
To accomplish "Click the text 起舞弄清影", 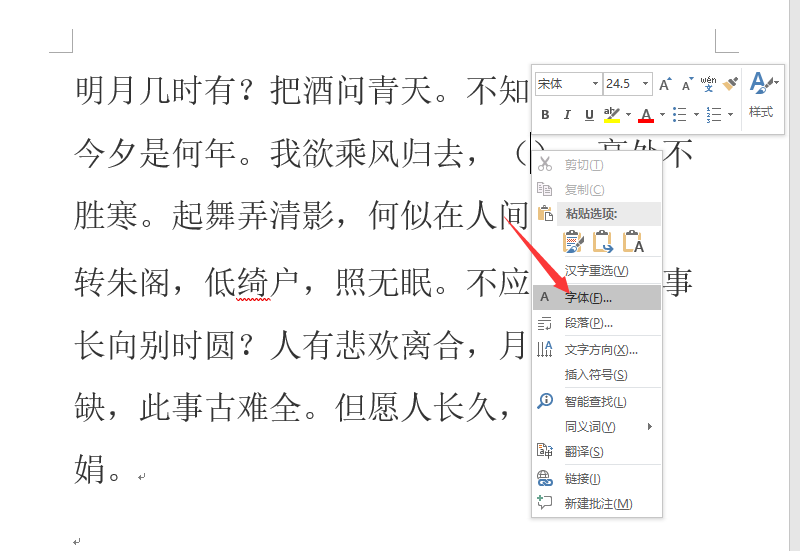I will point(254,215).
